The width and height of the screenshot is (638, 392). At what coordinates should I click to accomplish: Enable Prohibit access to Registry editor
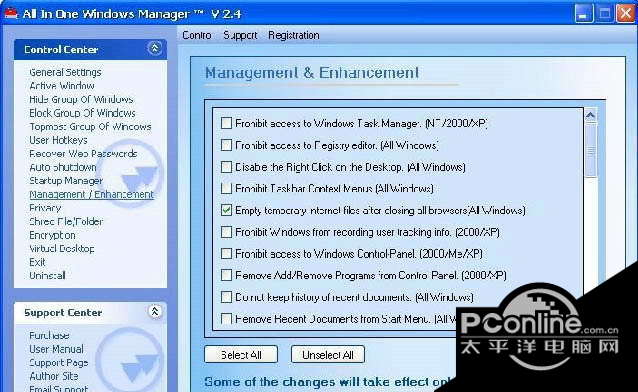tap(226, 145)
